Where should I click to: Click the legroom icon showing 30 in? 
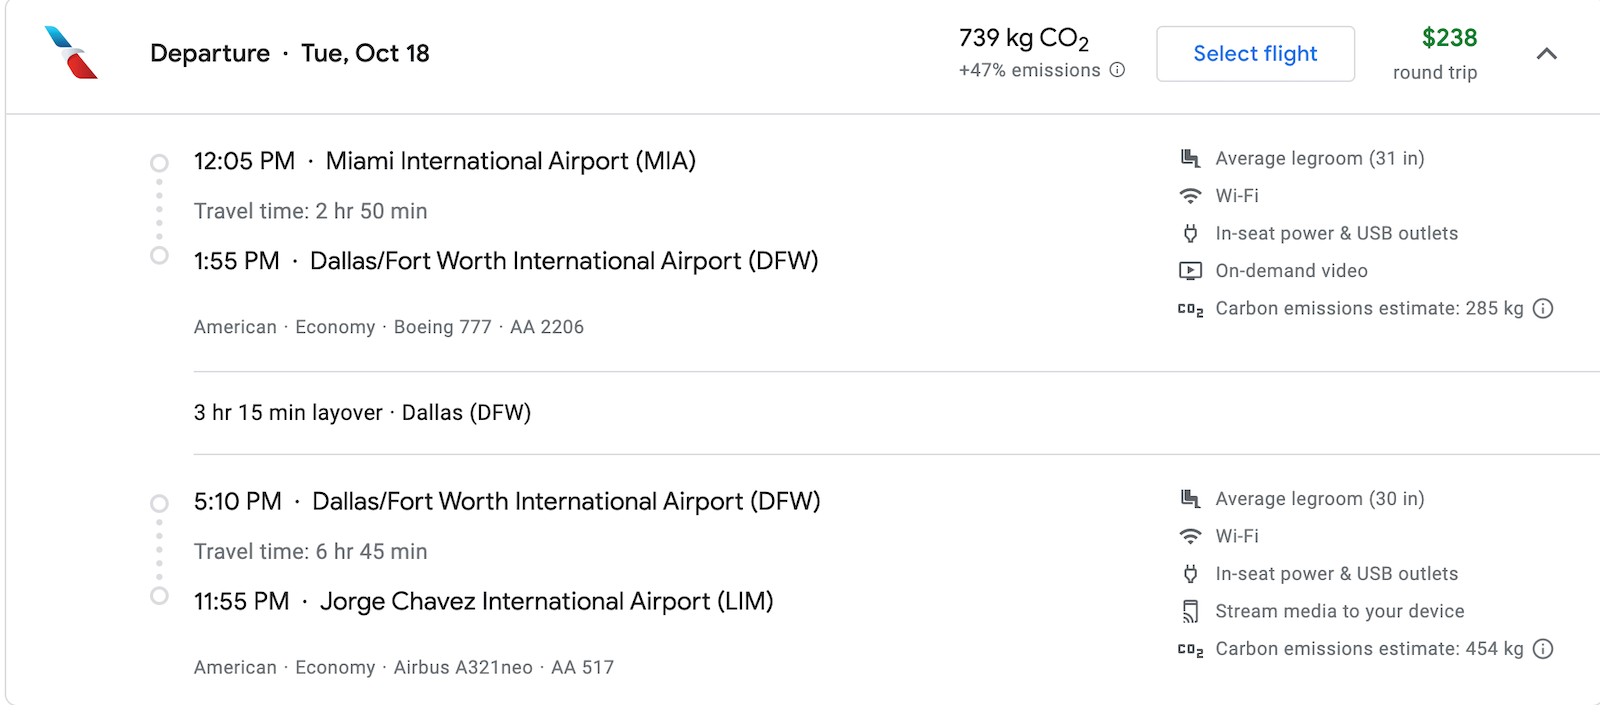click(1190, 498)
